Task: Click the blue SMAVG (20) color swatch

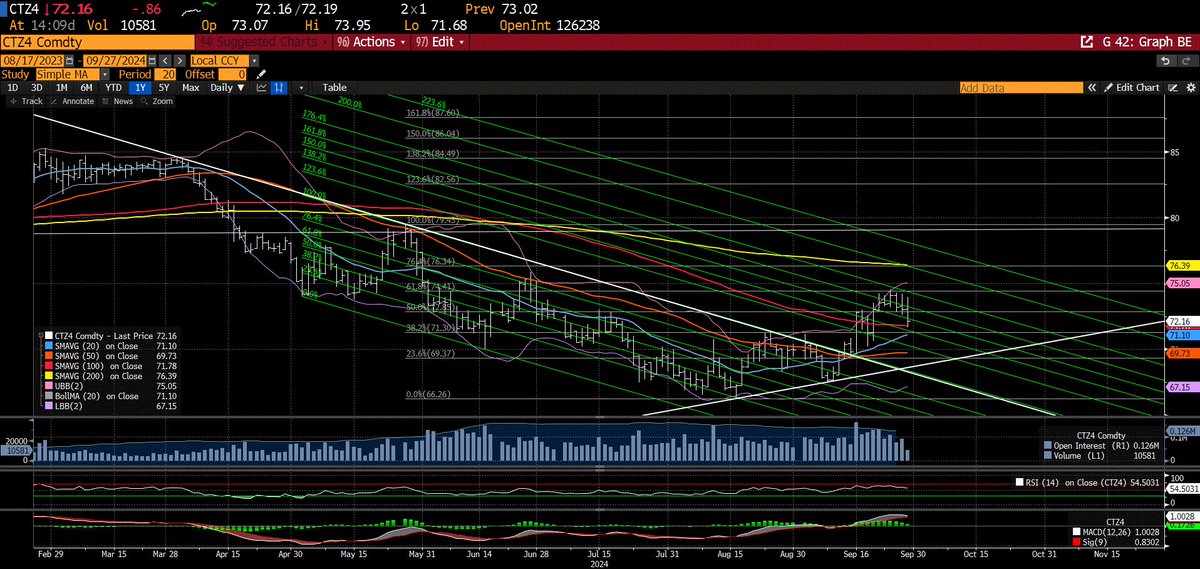Action: point(49,346)
